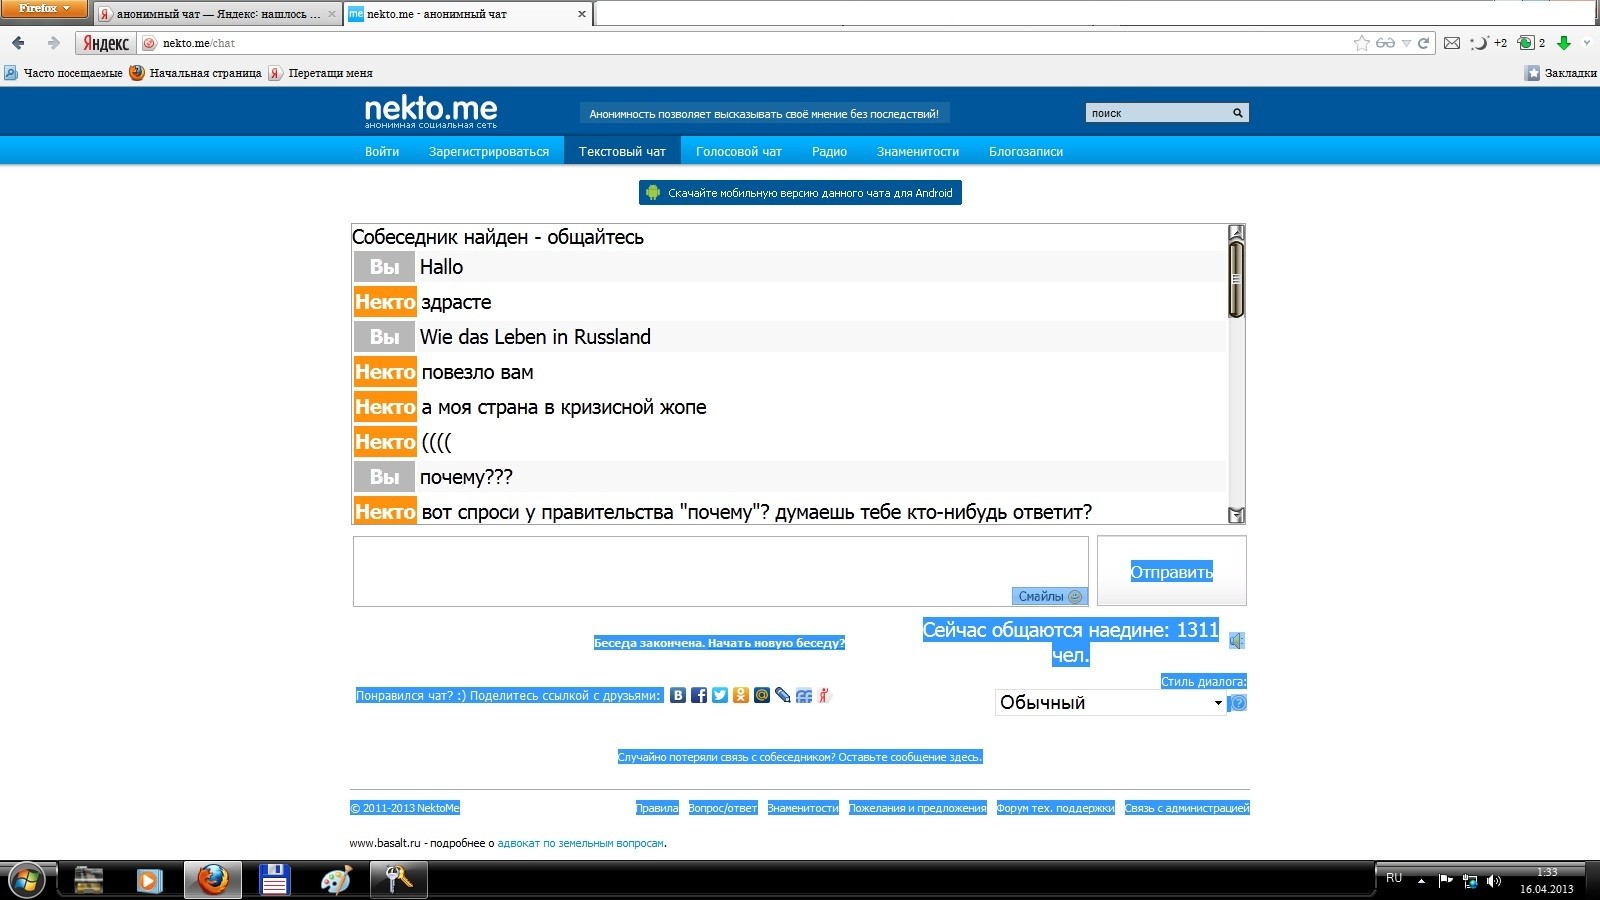The width and height of the screenshot is (1600, 900).
Task: Open 'Форум тех. поддержки' footer link
Action: 1055,808
